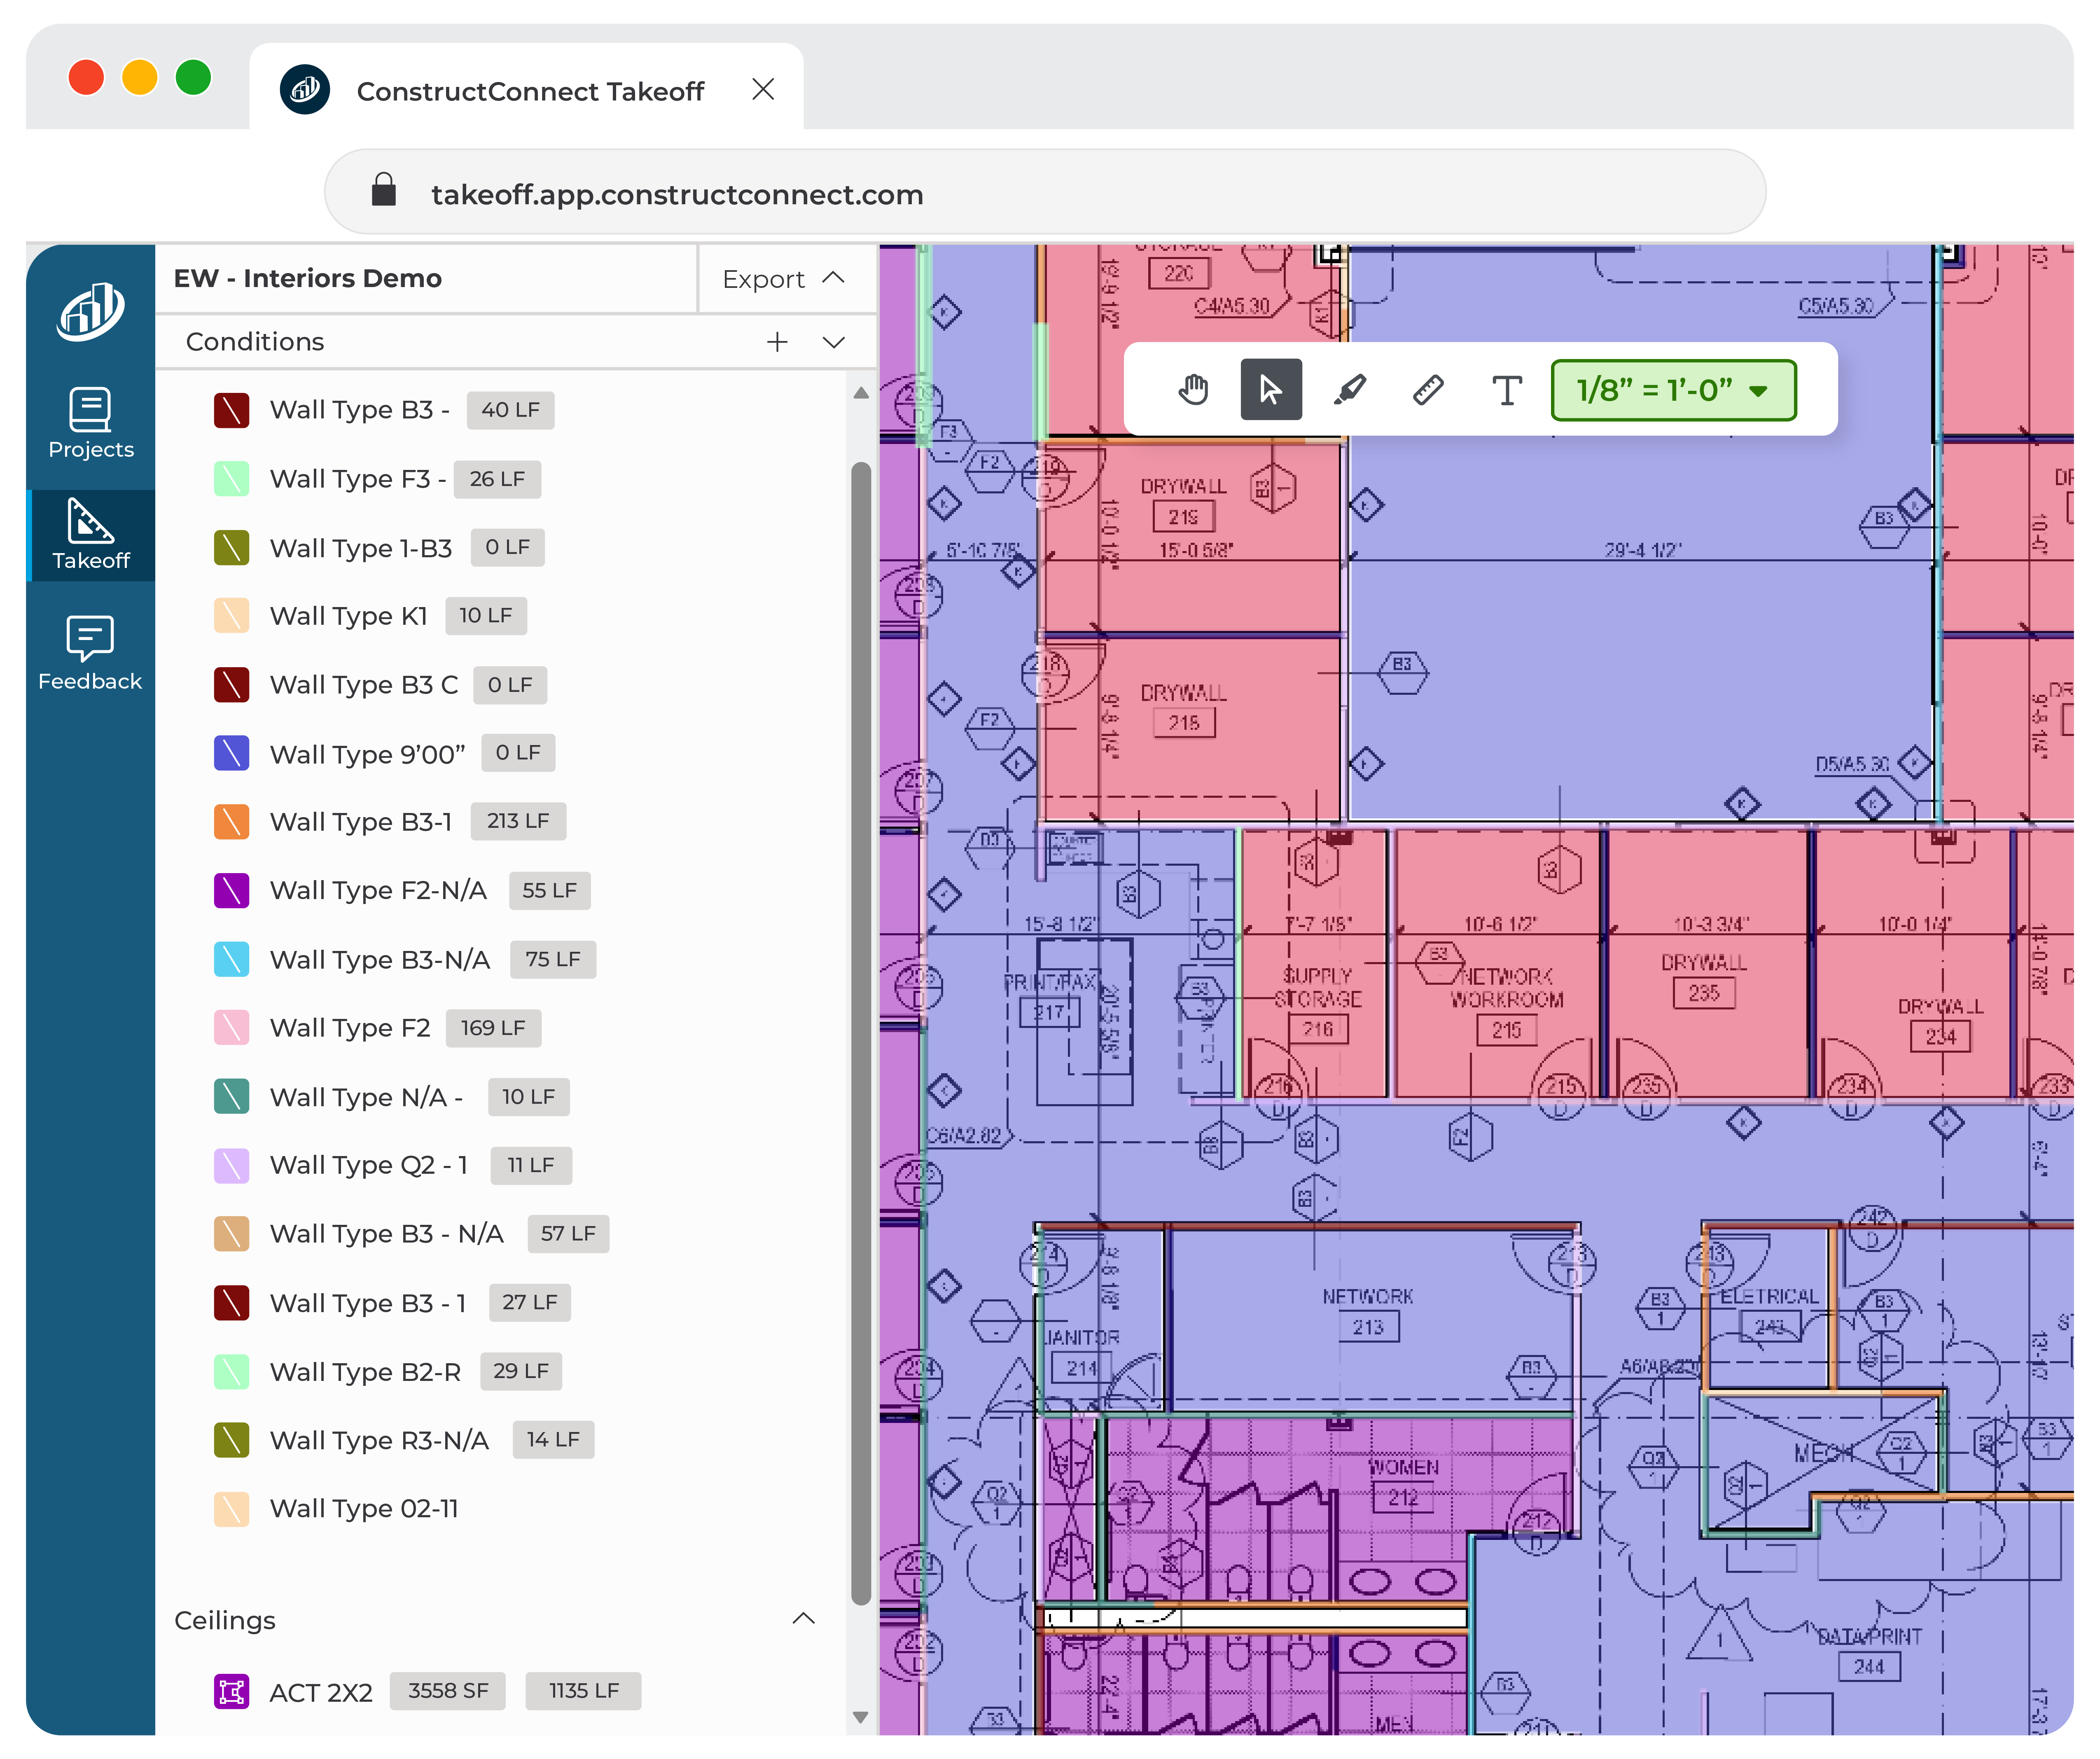
Task: Click the Wall Type F3 - color swatch
Action: [231, 479]
